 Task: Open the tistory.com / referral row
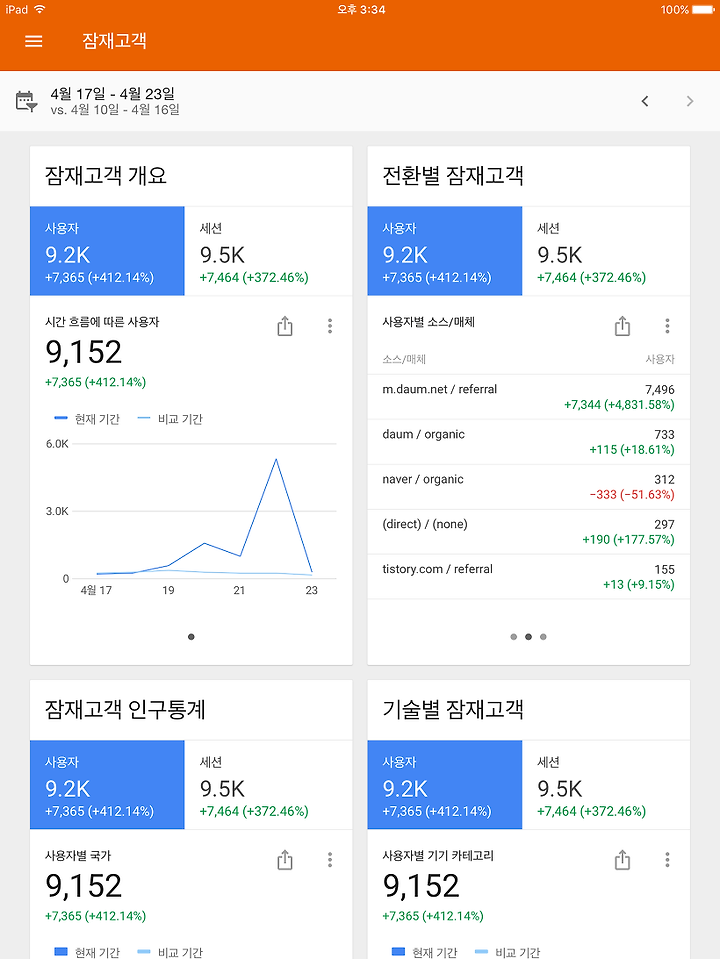pyautogui.click(x=529, y=577)
